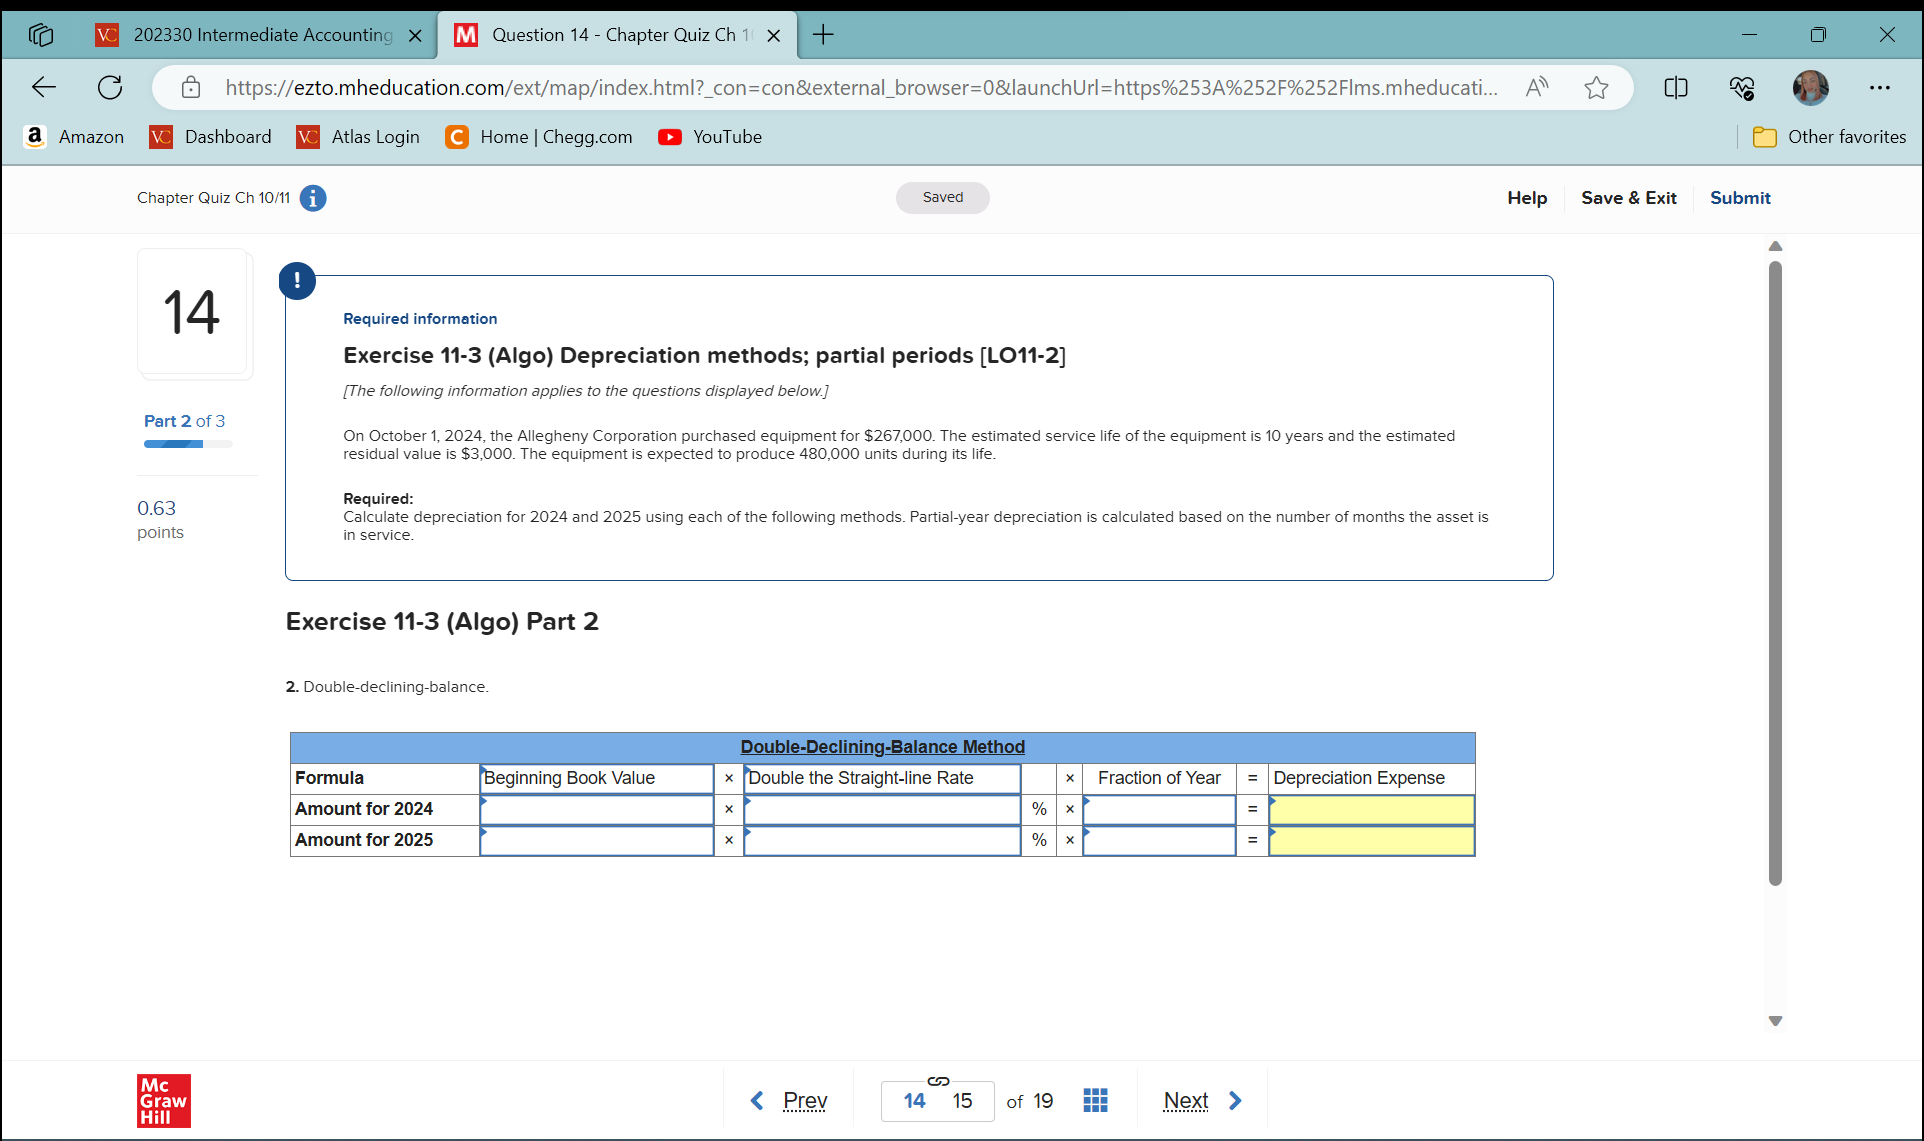Click the Submit button to submit quiz
This screenshot has width=1924, height=1141.
pos(1739,197)
